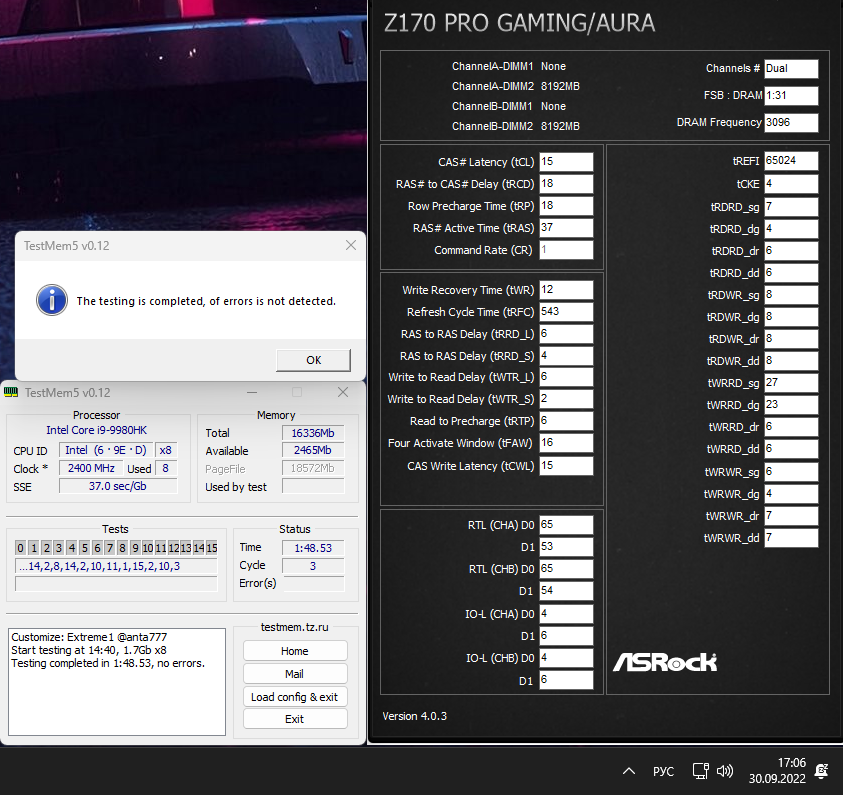Click Load config & exit button

[x=295, y=697]
